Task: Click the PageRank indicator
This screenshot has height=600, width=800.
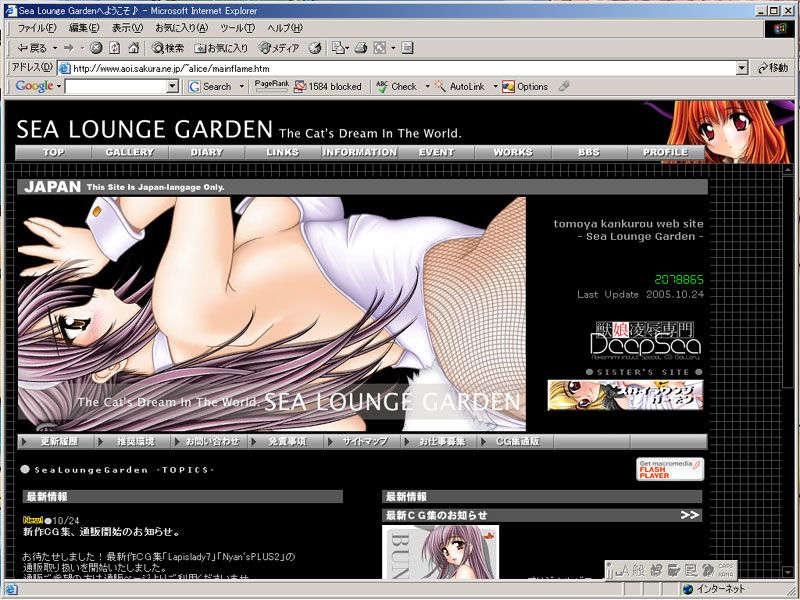Action: [x=271, y=86]
